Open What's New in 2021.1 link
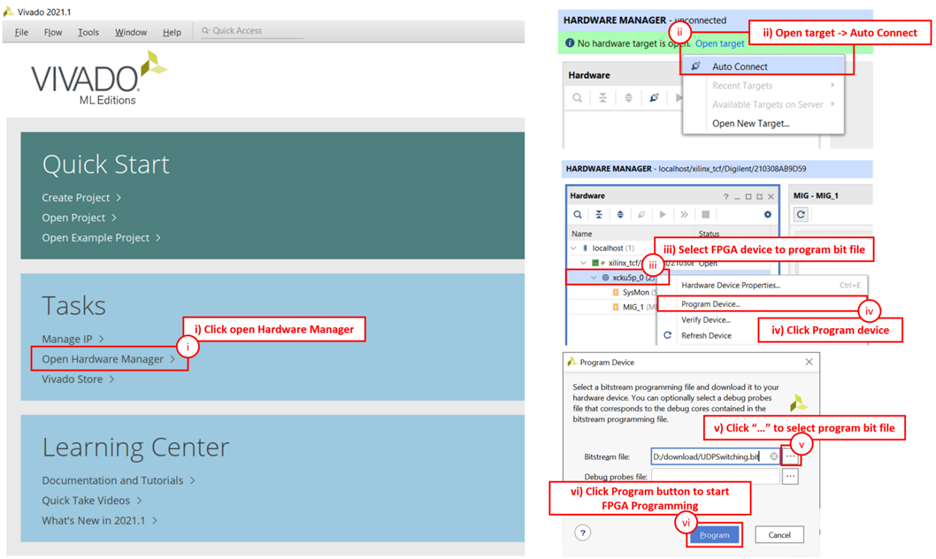Screen dimensions: 936x559 tap(99, 521)
